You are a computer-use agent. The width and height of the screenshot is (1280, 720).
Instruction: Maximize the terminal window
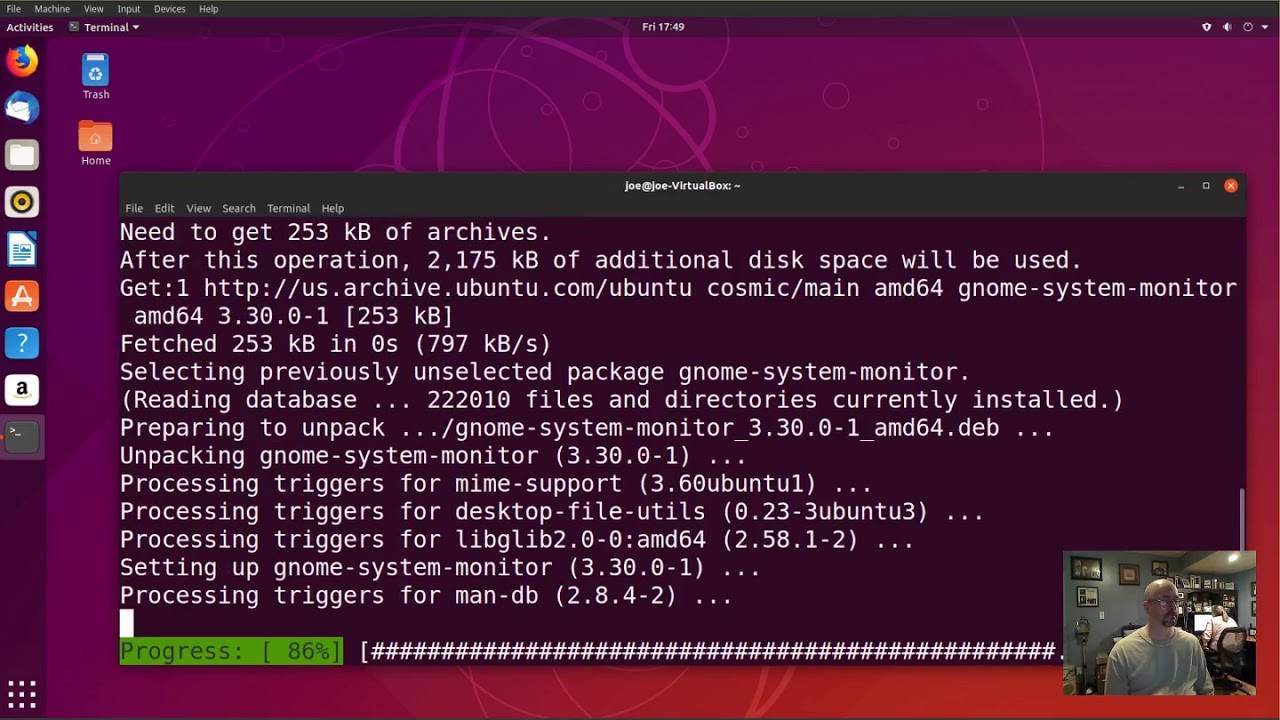(x=1206, y=186)
